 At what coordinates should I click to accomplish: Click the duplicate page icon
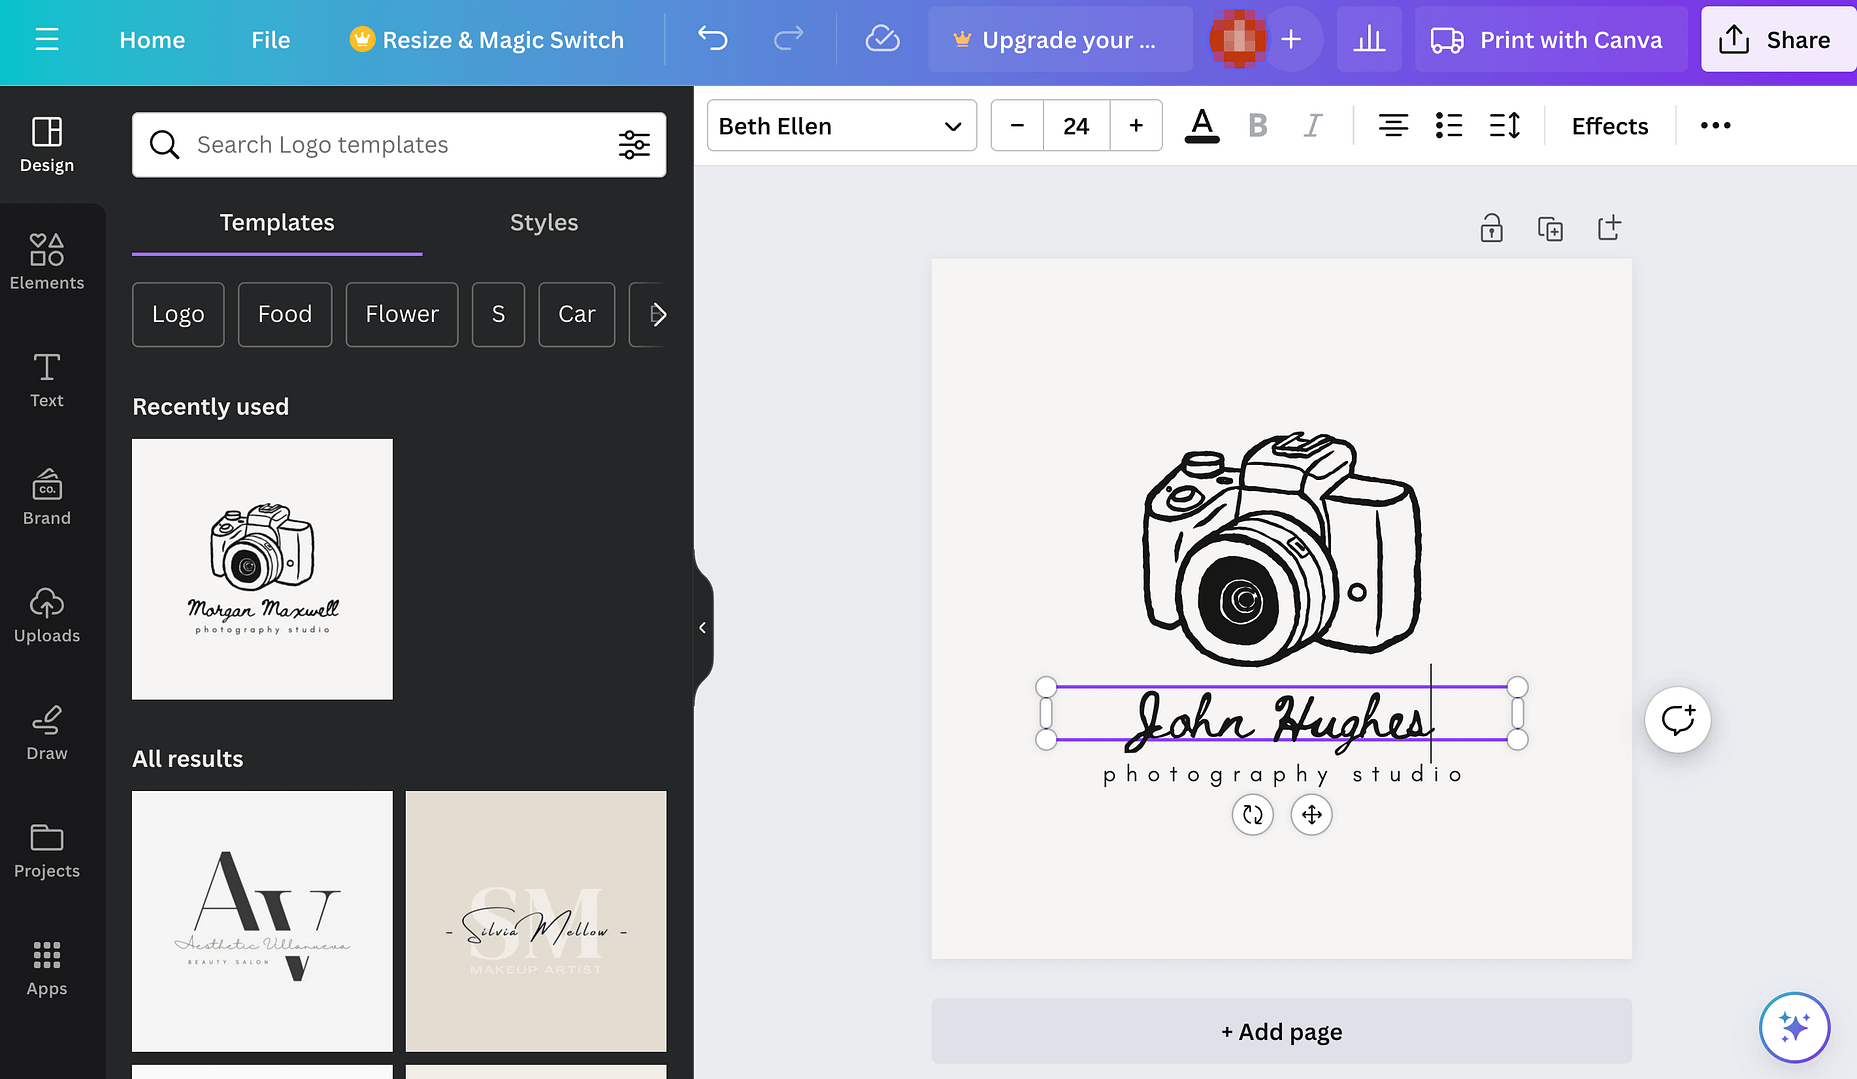tap(1550, 229)
